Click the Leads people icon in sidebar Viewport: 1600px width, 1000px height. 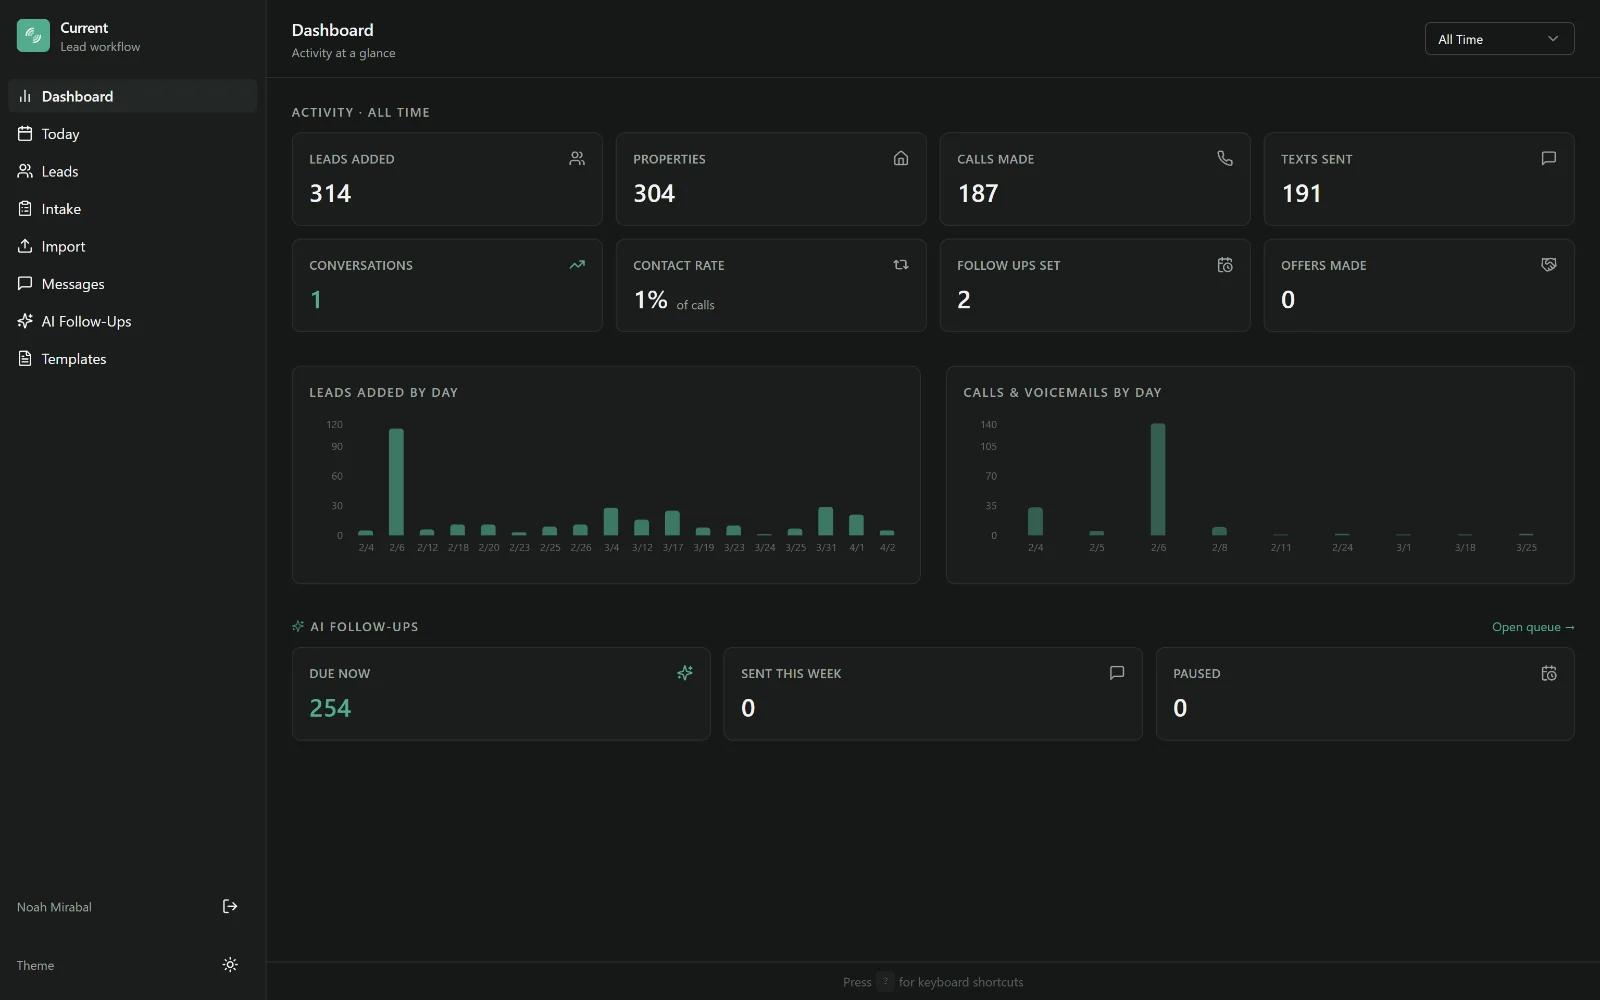click(25, 171)
